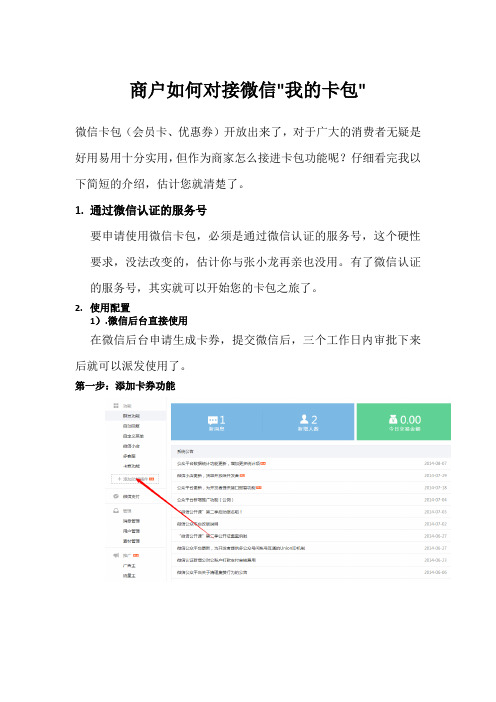Open 素材管理 in the sidebar
The height and width of the screenshot is (702, 496).
(x=131, y=541)
